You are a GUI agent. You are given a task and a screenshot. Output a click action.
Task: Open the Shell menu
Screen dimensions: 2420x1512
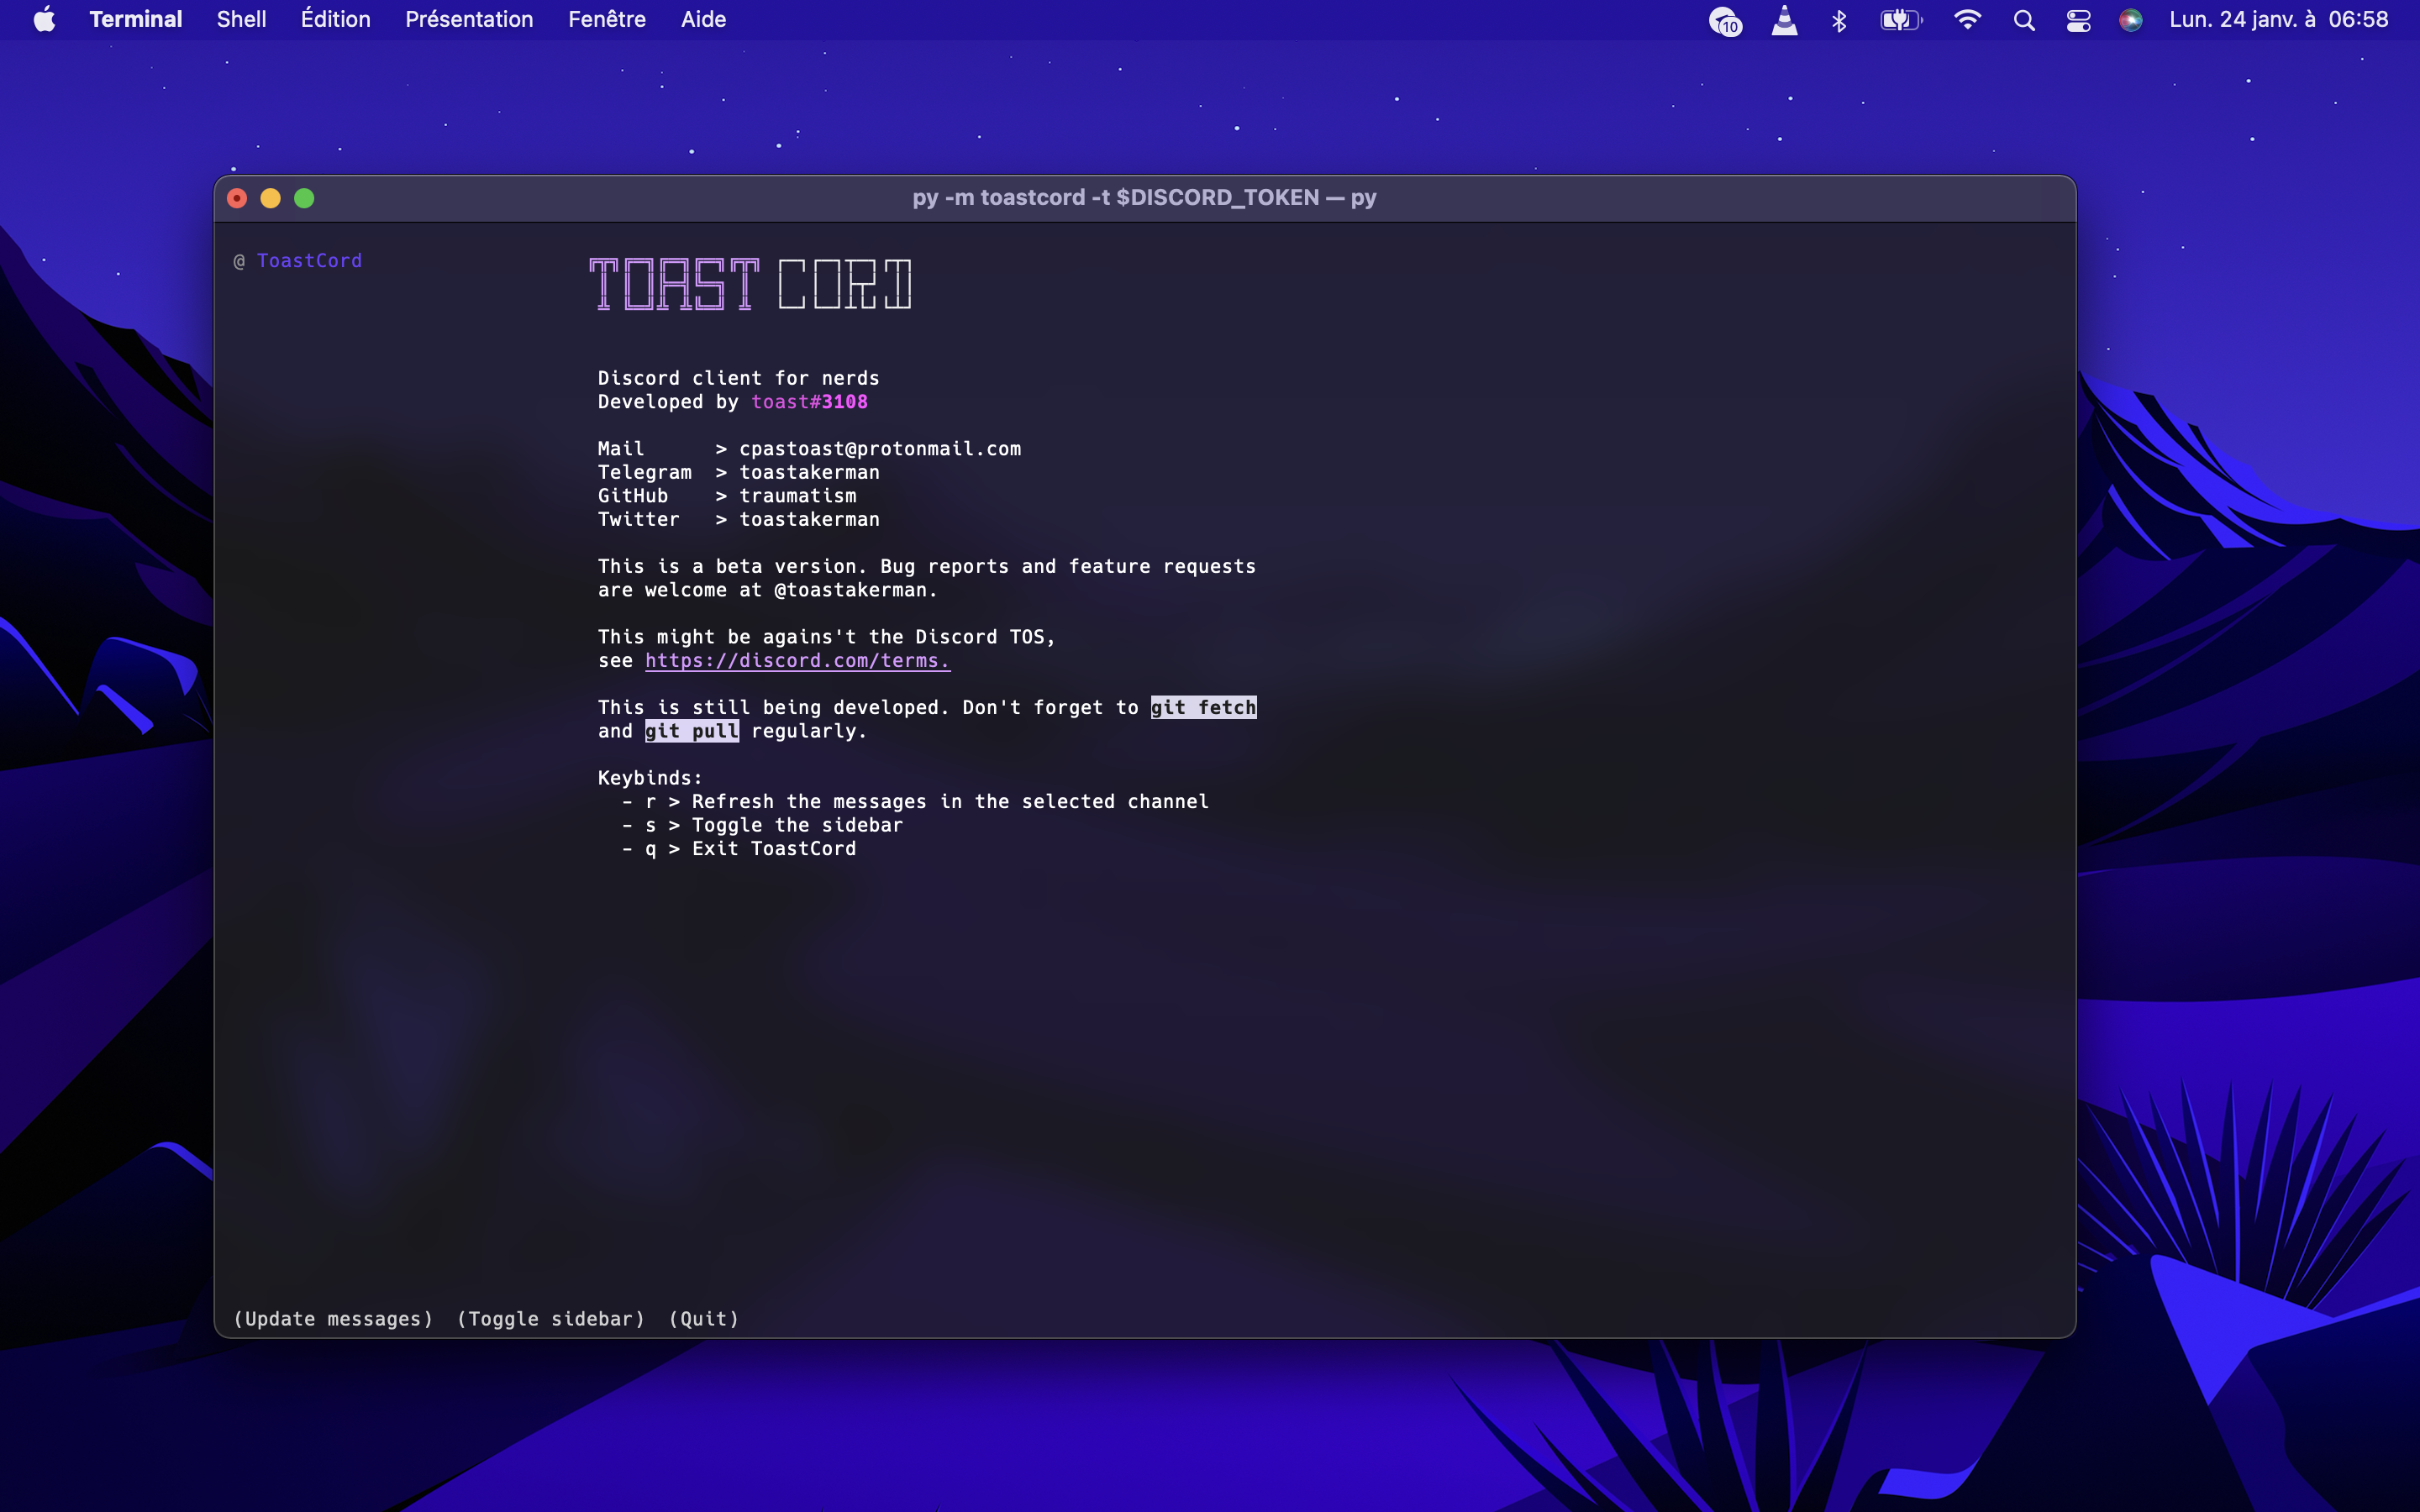click(x=241, y=19)
